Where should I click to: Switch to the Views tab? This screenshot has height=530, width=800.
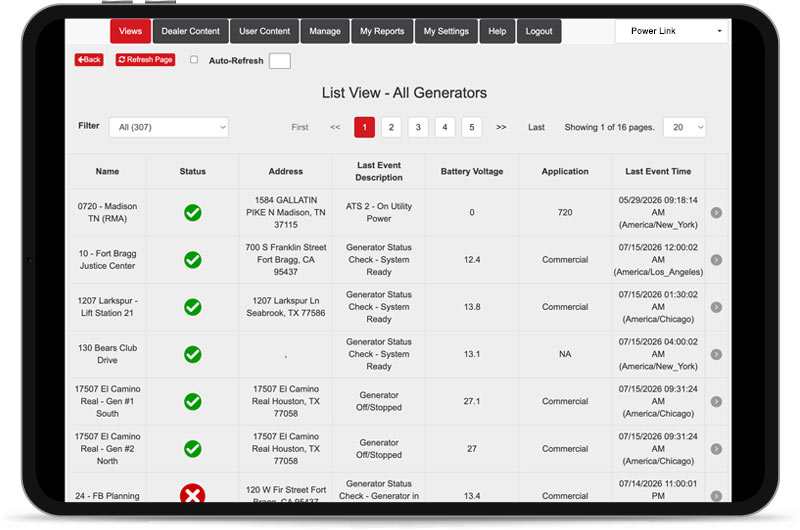(x=131, y=31)
